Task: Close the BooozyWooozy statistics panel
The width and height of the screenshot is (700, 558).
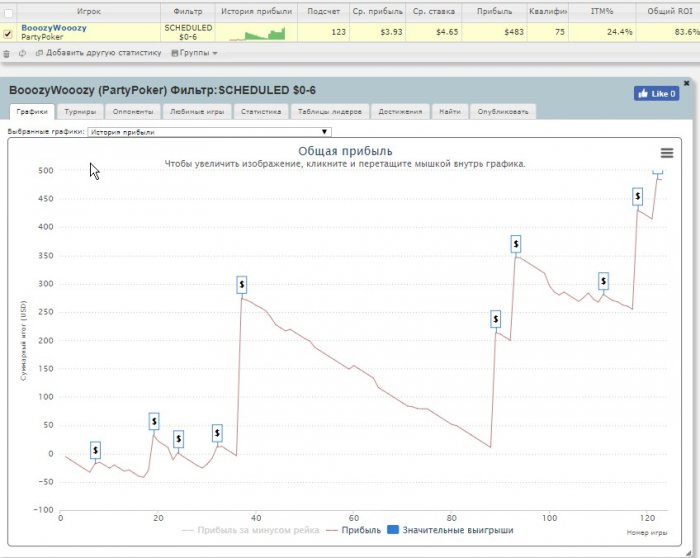Action: (x=686, y=83)
